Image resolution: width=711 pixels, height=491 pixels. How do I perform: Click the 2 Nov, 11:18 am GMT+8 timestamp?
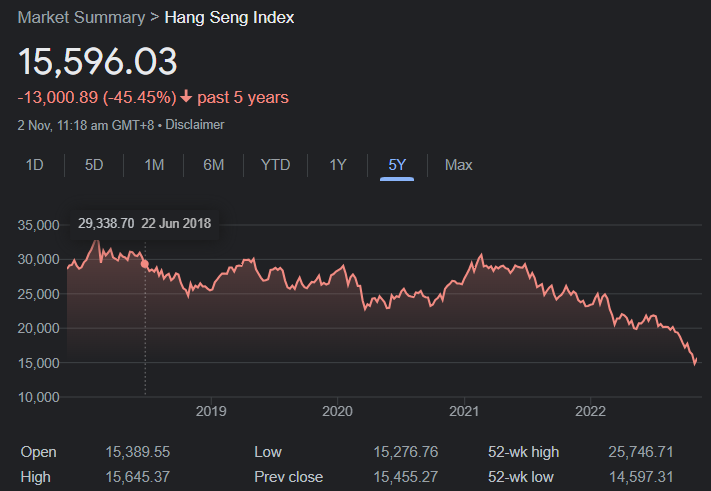86,125
